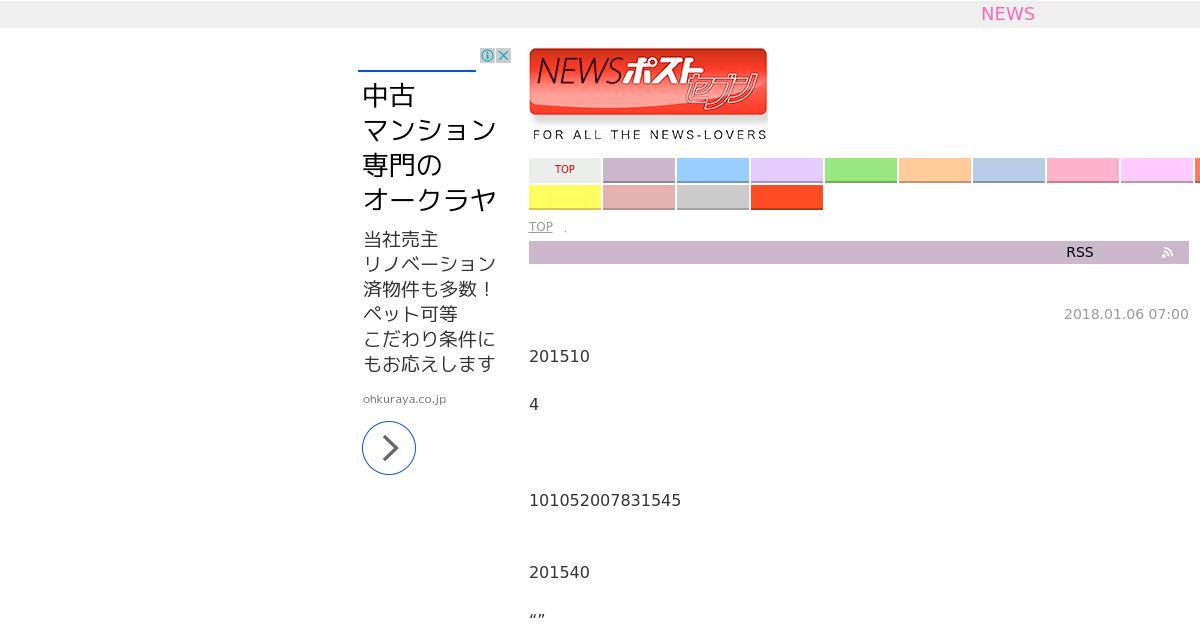Click the pink NEWS link in header
This screenshot has width=1200, height=630.
[x=1008, y=14]
